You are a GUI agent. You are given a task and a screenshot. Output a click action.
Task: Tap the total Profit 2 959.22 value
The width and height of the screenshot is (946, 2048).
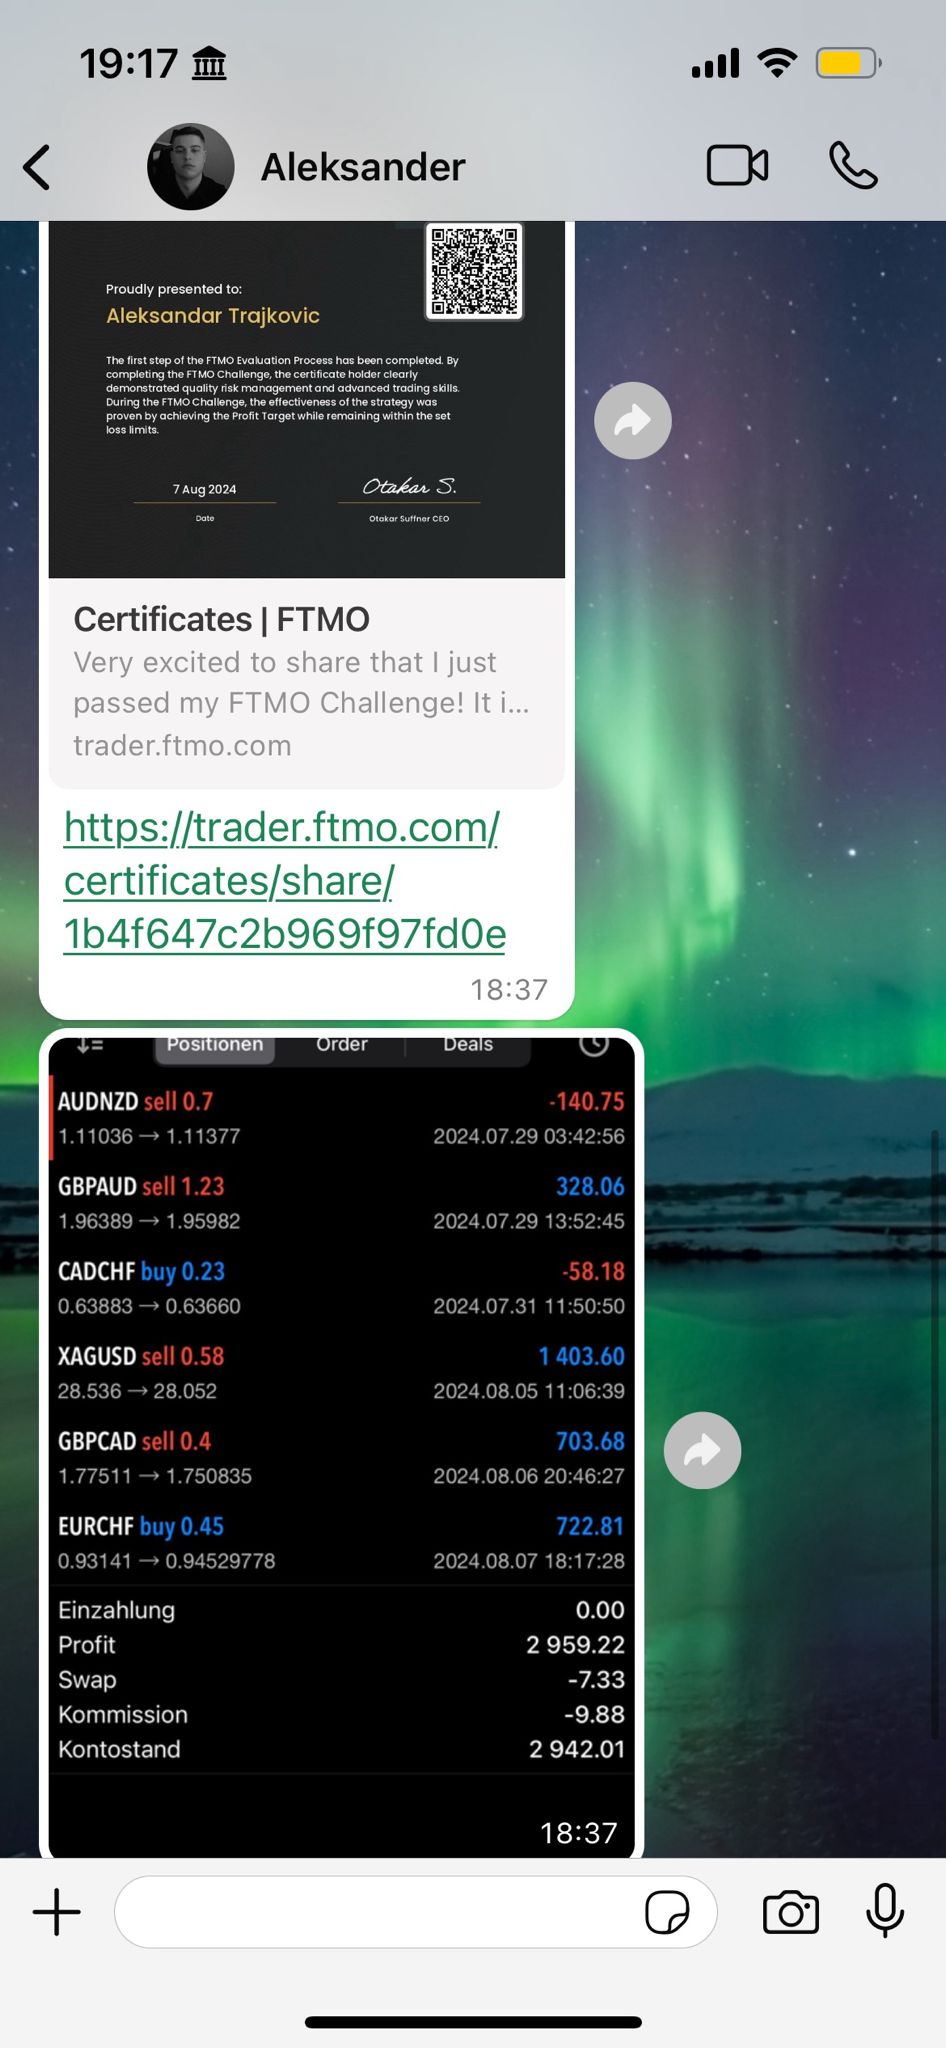[x=575, y=1645]
